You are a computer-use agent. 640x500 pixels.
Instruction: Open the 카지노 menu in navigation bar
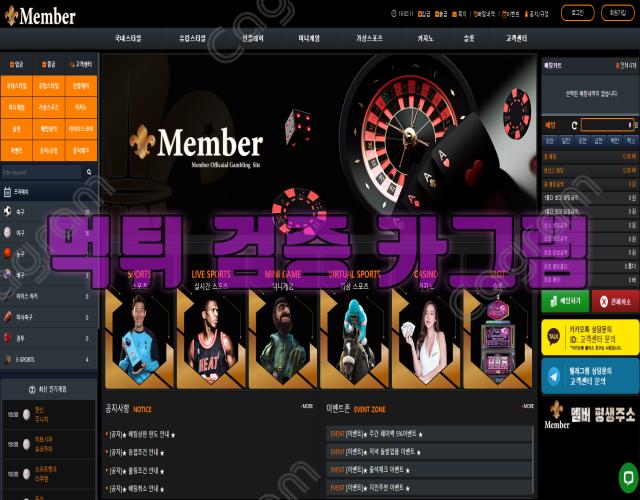(411, 37)
